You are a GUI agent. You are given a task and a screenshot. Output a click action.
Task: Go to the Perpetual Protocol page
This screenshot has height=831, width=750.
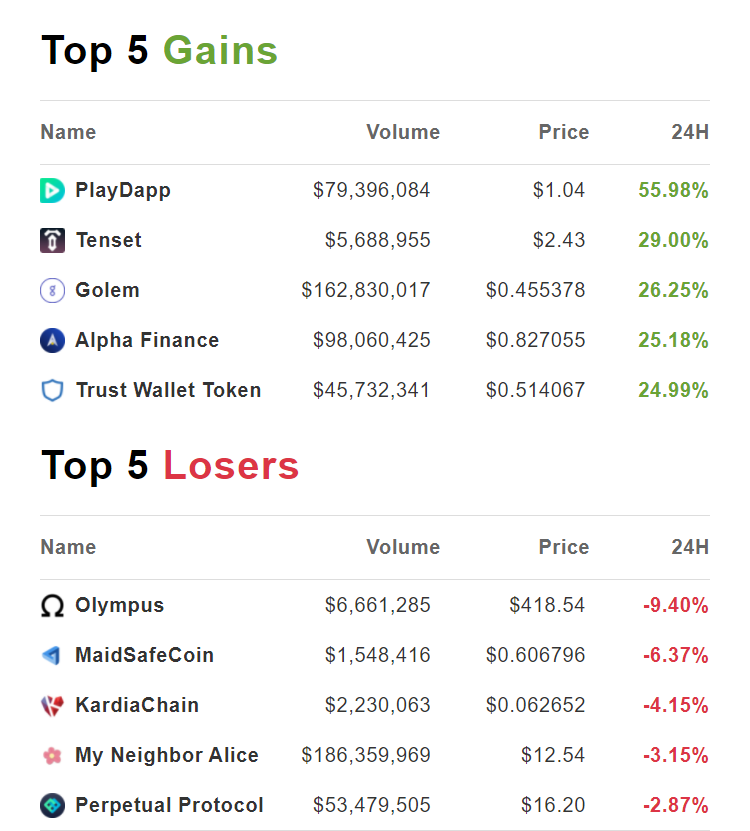169,805
